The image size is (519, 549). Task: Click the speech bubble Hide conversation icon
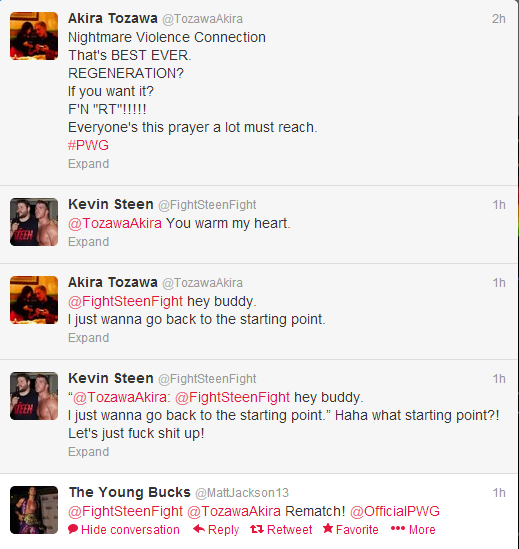pyautogui.click(x=73, y=529)
